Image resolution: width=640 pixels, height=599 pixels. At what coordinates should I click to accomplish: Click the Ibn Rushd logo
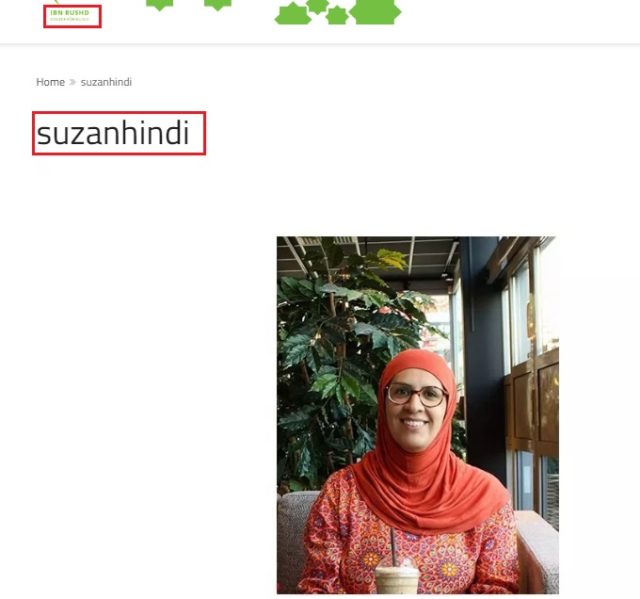click(72, 16)
